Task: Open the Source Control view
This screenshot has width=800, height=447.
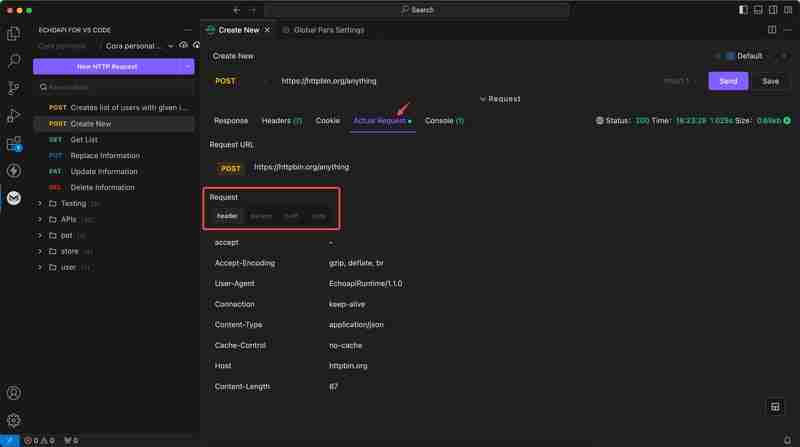Action: pos(14,88)
